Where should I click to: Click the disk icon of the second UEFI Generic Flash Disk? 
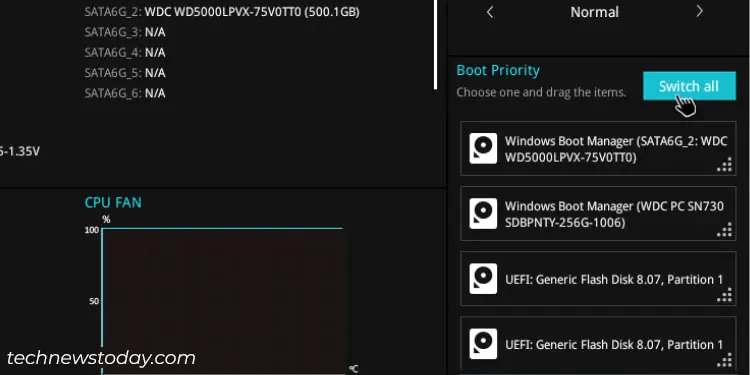click(483, 343)
